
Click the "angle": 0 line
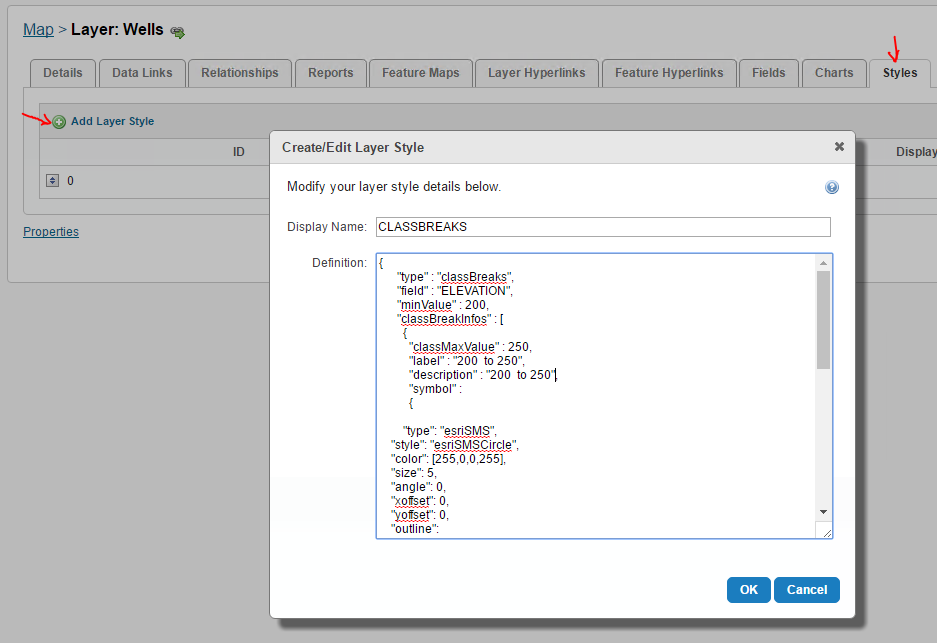pos(418,487)
